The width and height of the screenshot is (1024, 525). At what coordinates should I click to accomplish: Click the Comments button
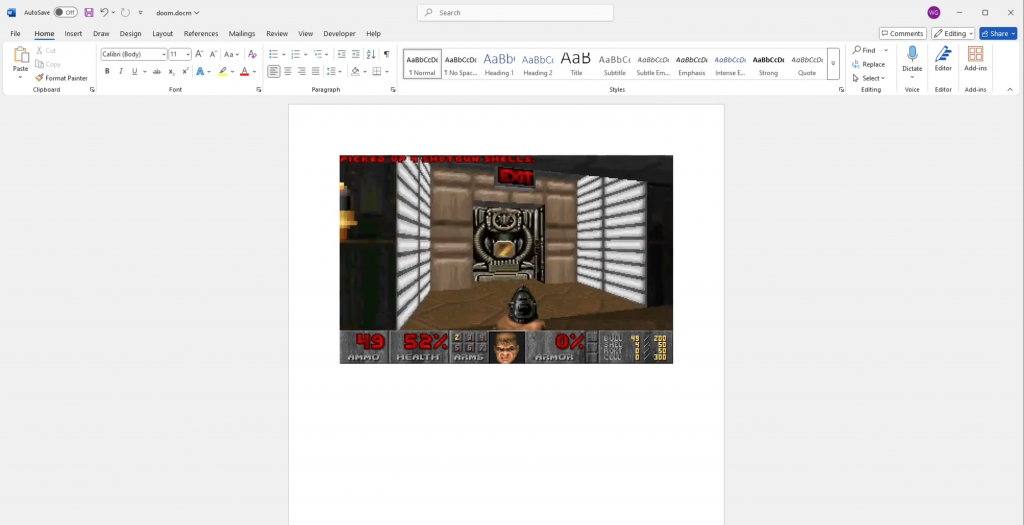[903, 33]
